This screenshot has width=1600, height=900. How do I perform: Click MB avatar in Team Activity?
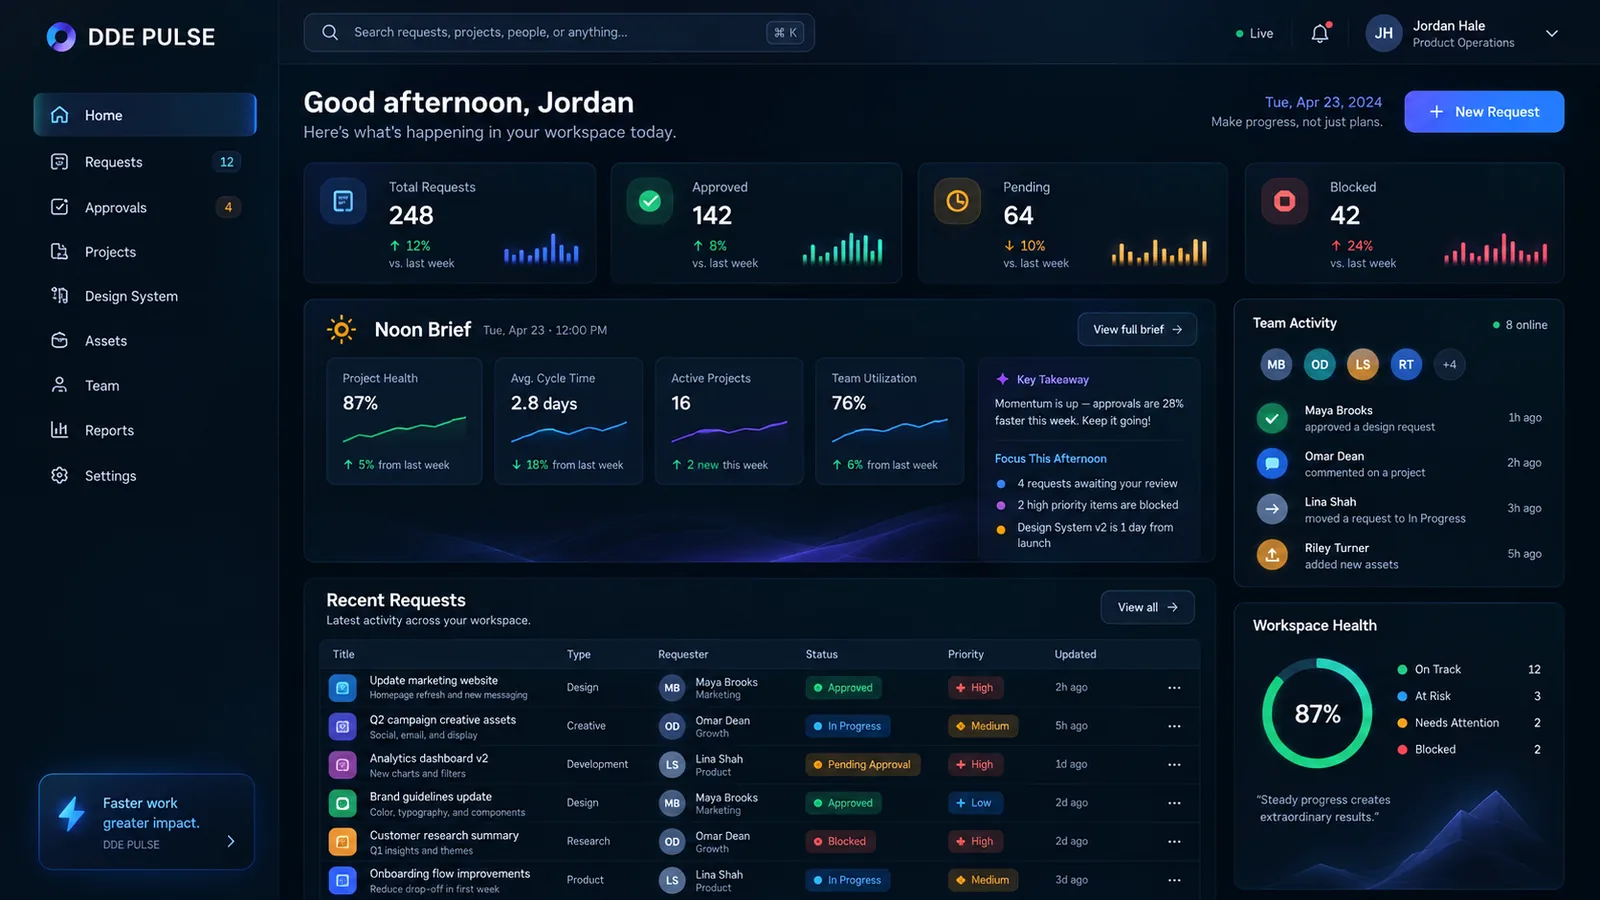tap(1276, 365)
